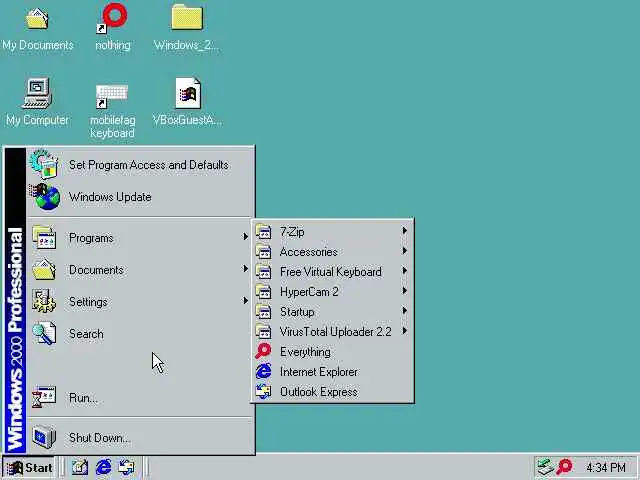Select the 'Everything' text entry
Screen dimensions: 640x480
[x=305, y=352]
